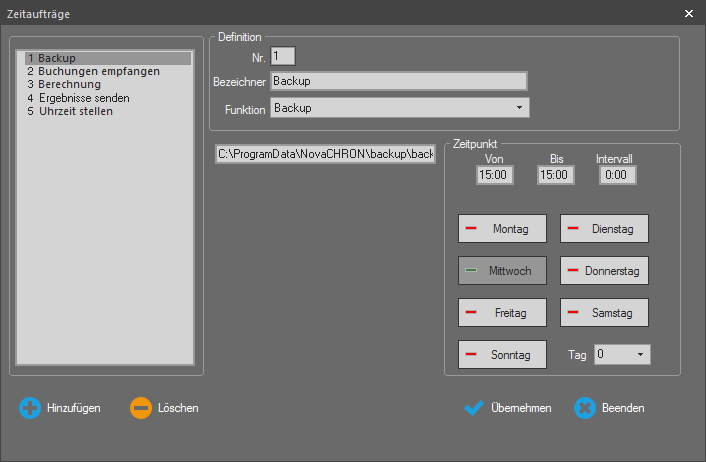The width and height of the screenshot is (706, 462).
Task: Select Uhrzeit stellen list entry
Action: (70, 111)
